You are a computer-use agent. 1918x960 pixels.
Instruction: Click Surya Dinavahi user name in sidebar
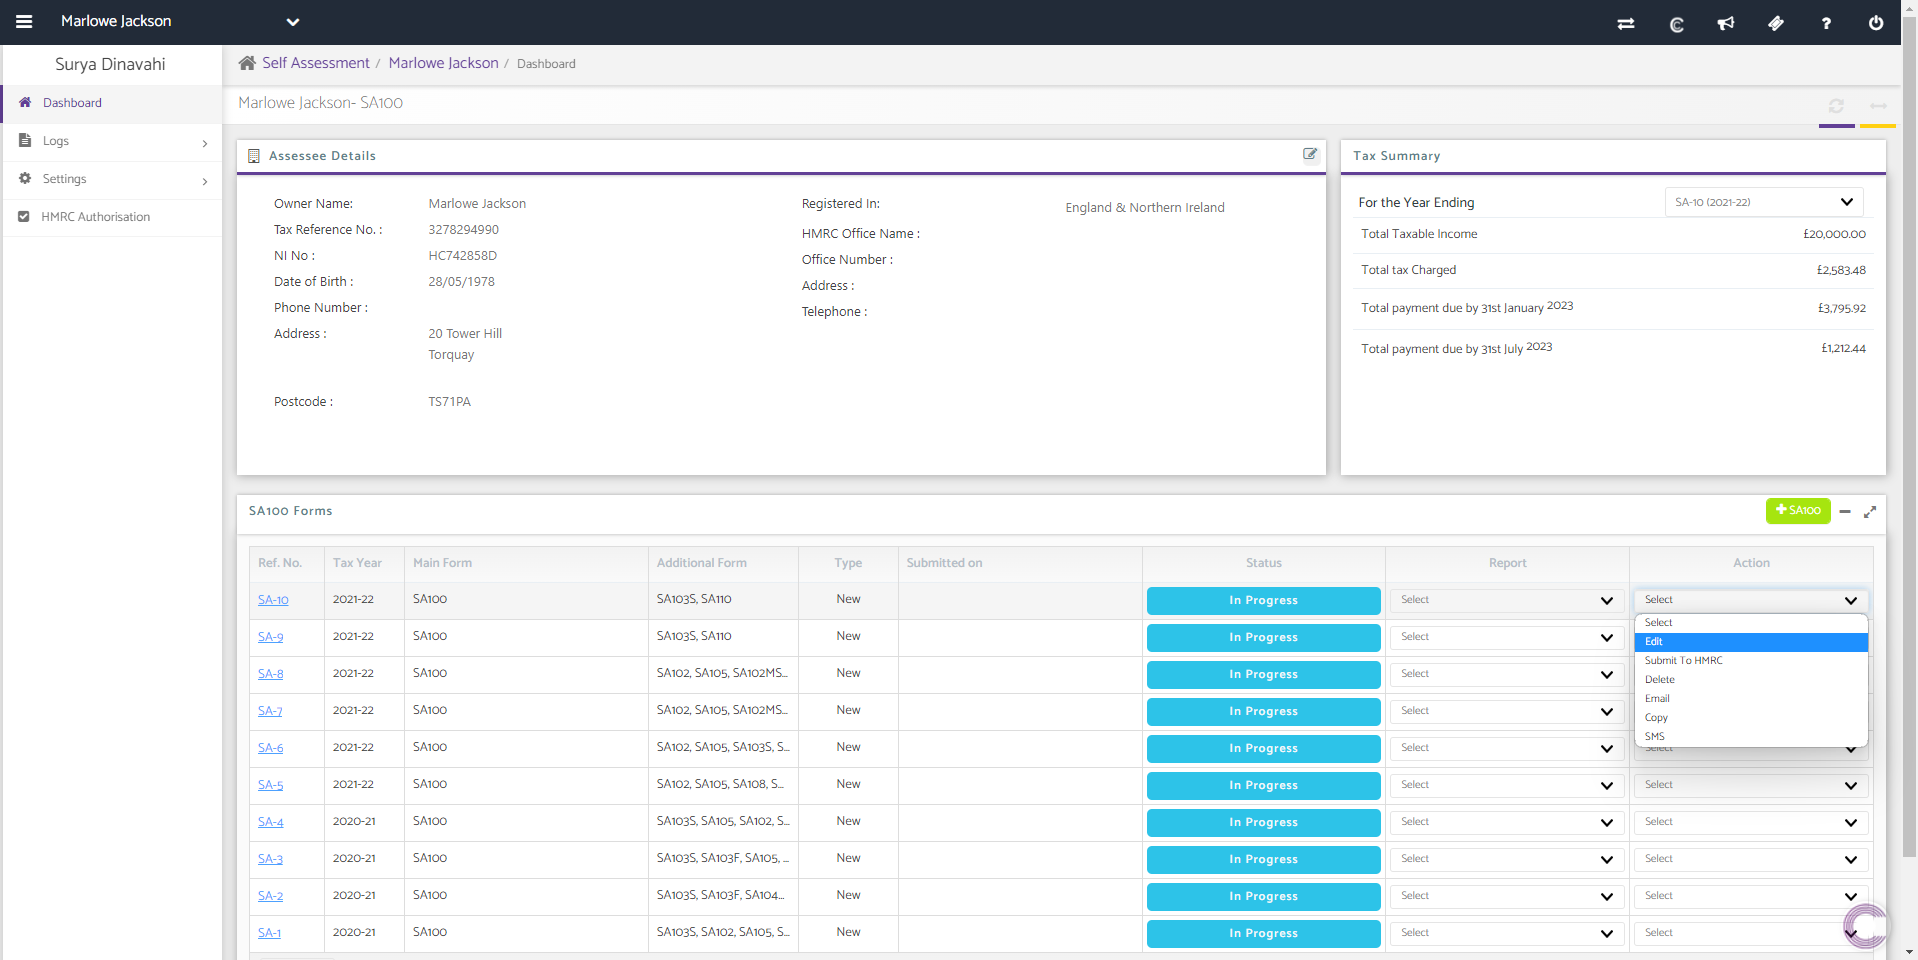pos(110,64)
